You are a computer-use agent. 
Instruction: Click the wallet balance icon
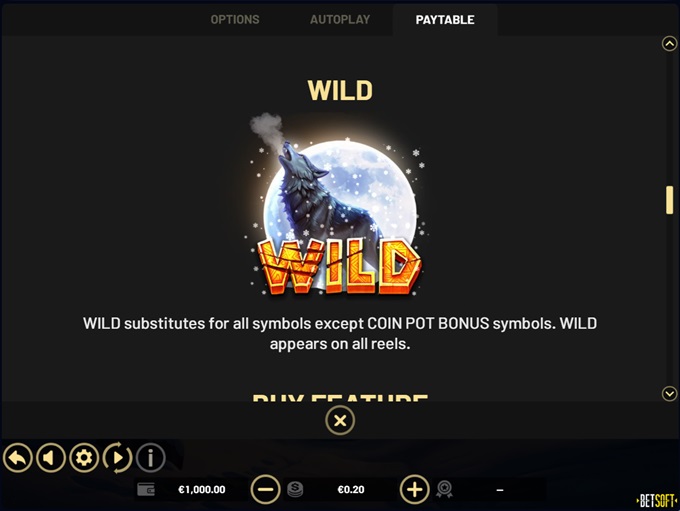(x=146, y=490)
